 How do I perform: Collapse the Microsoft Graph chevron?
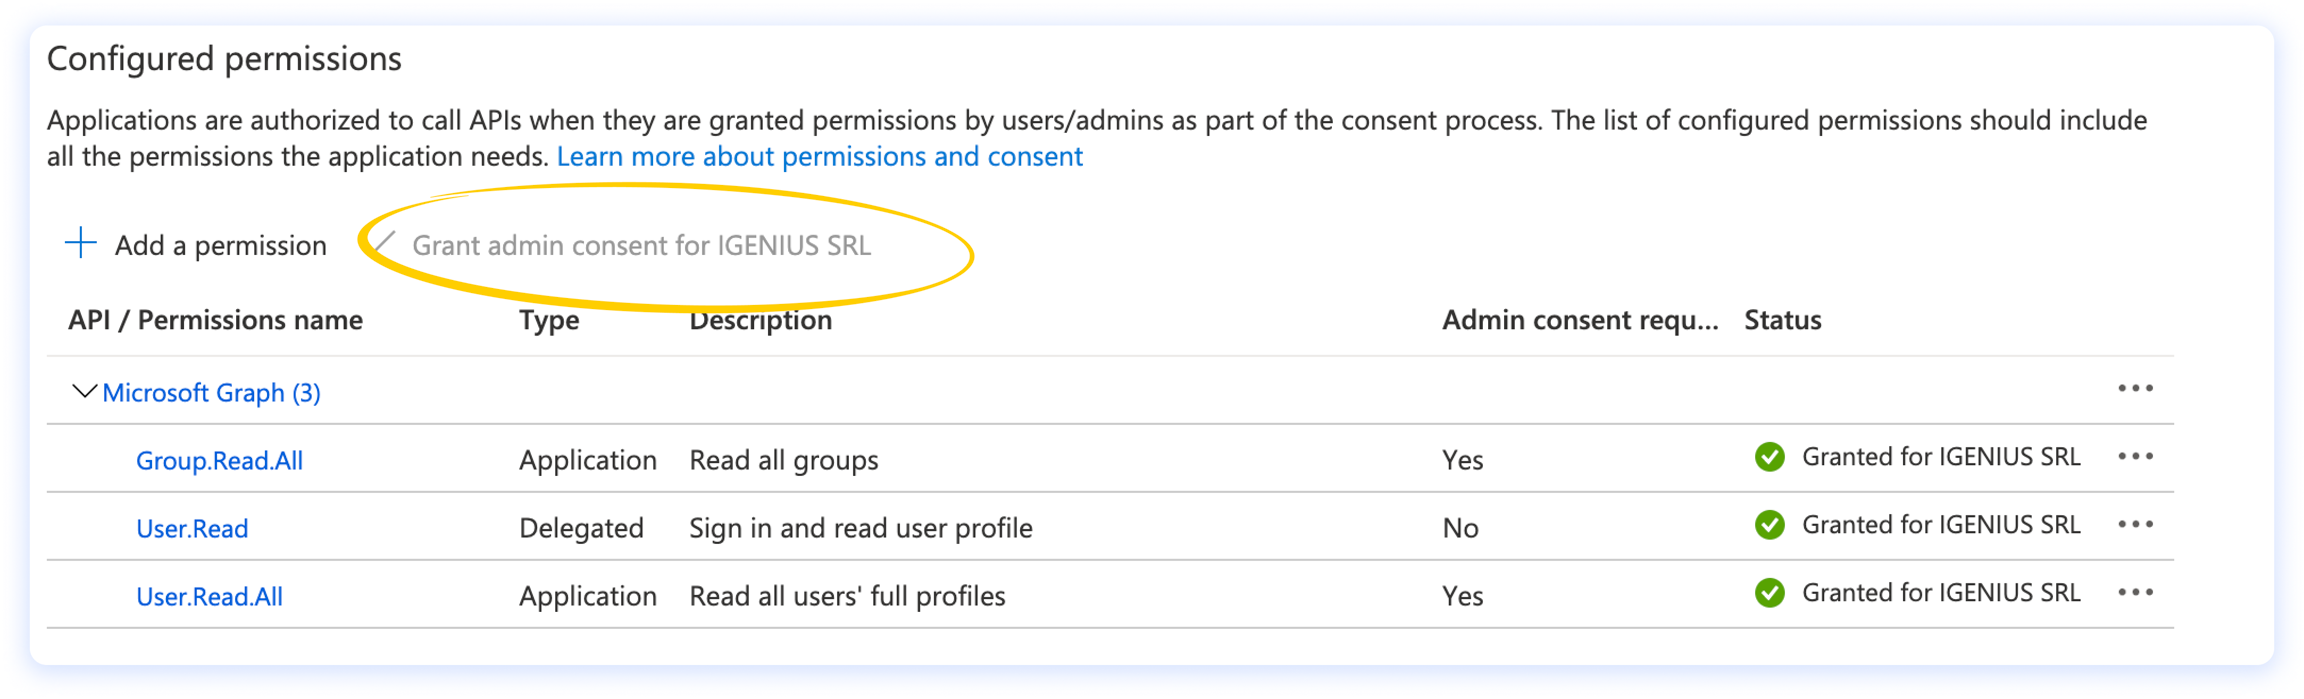[85, 391]
